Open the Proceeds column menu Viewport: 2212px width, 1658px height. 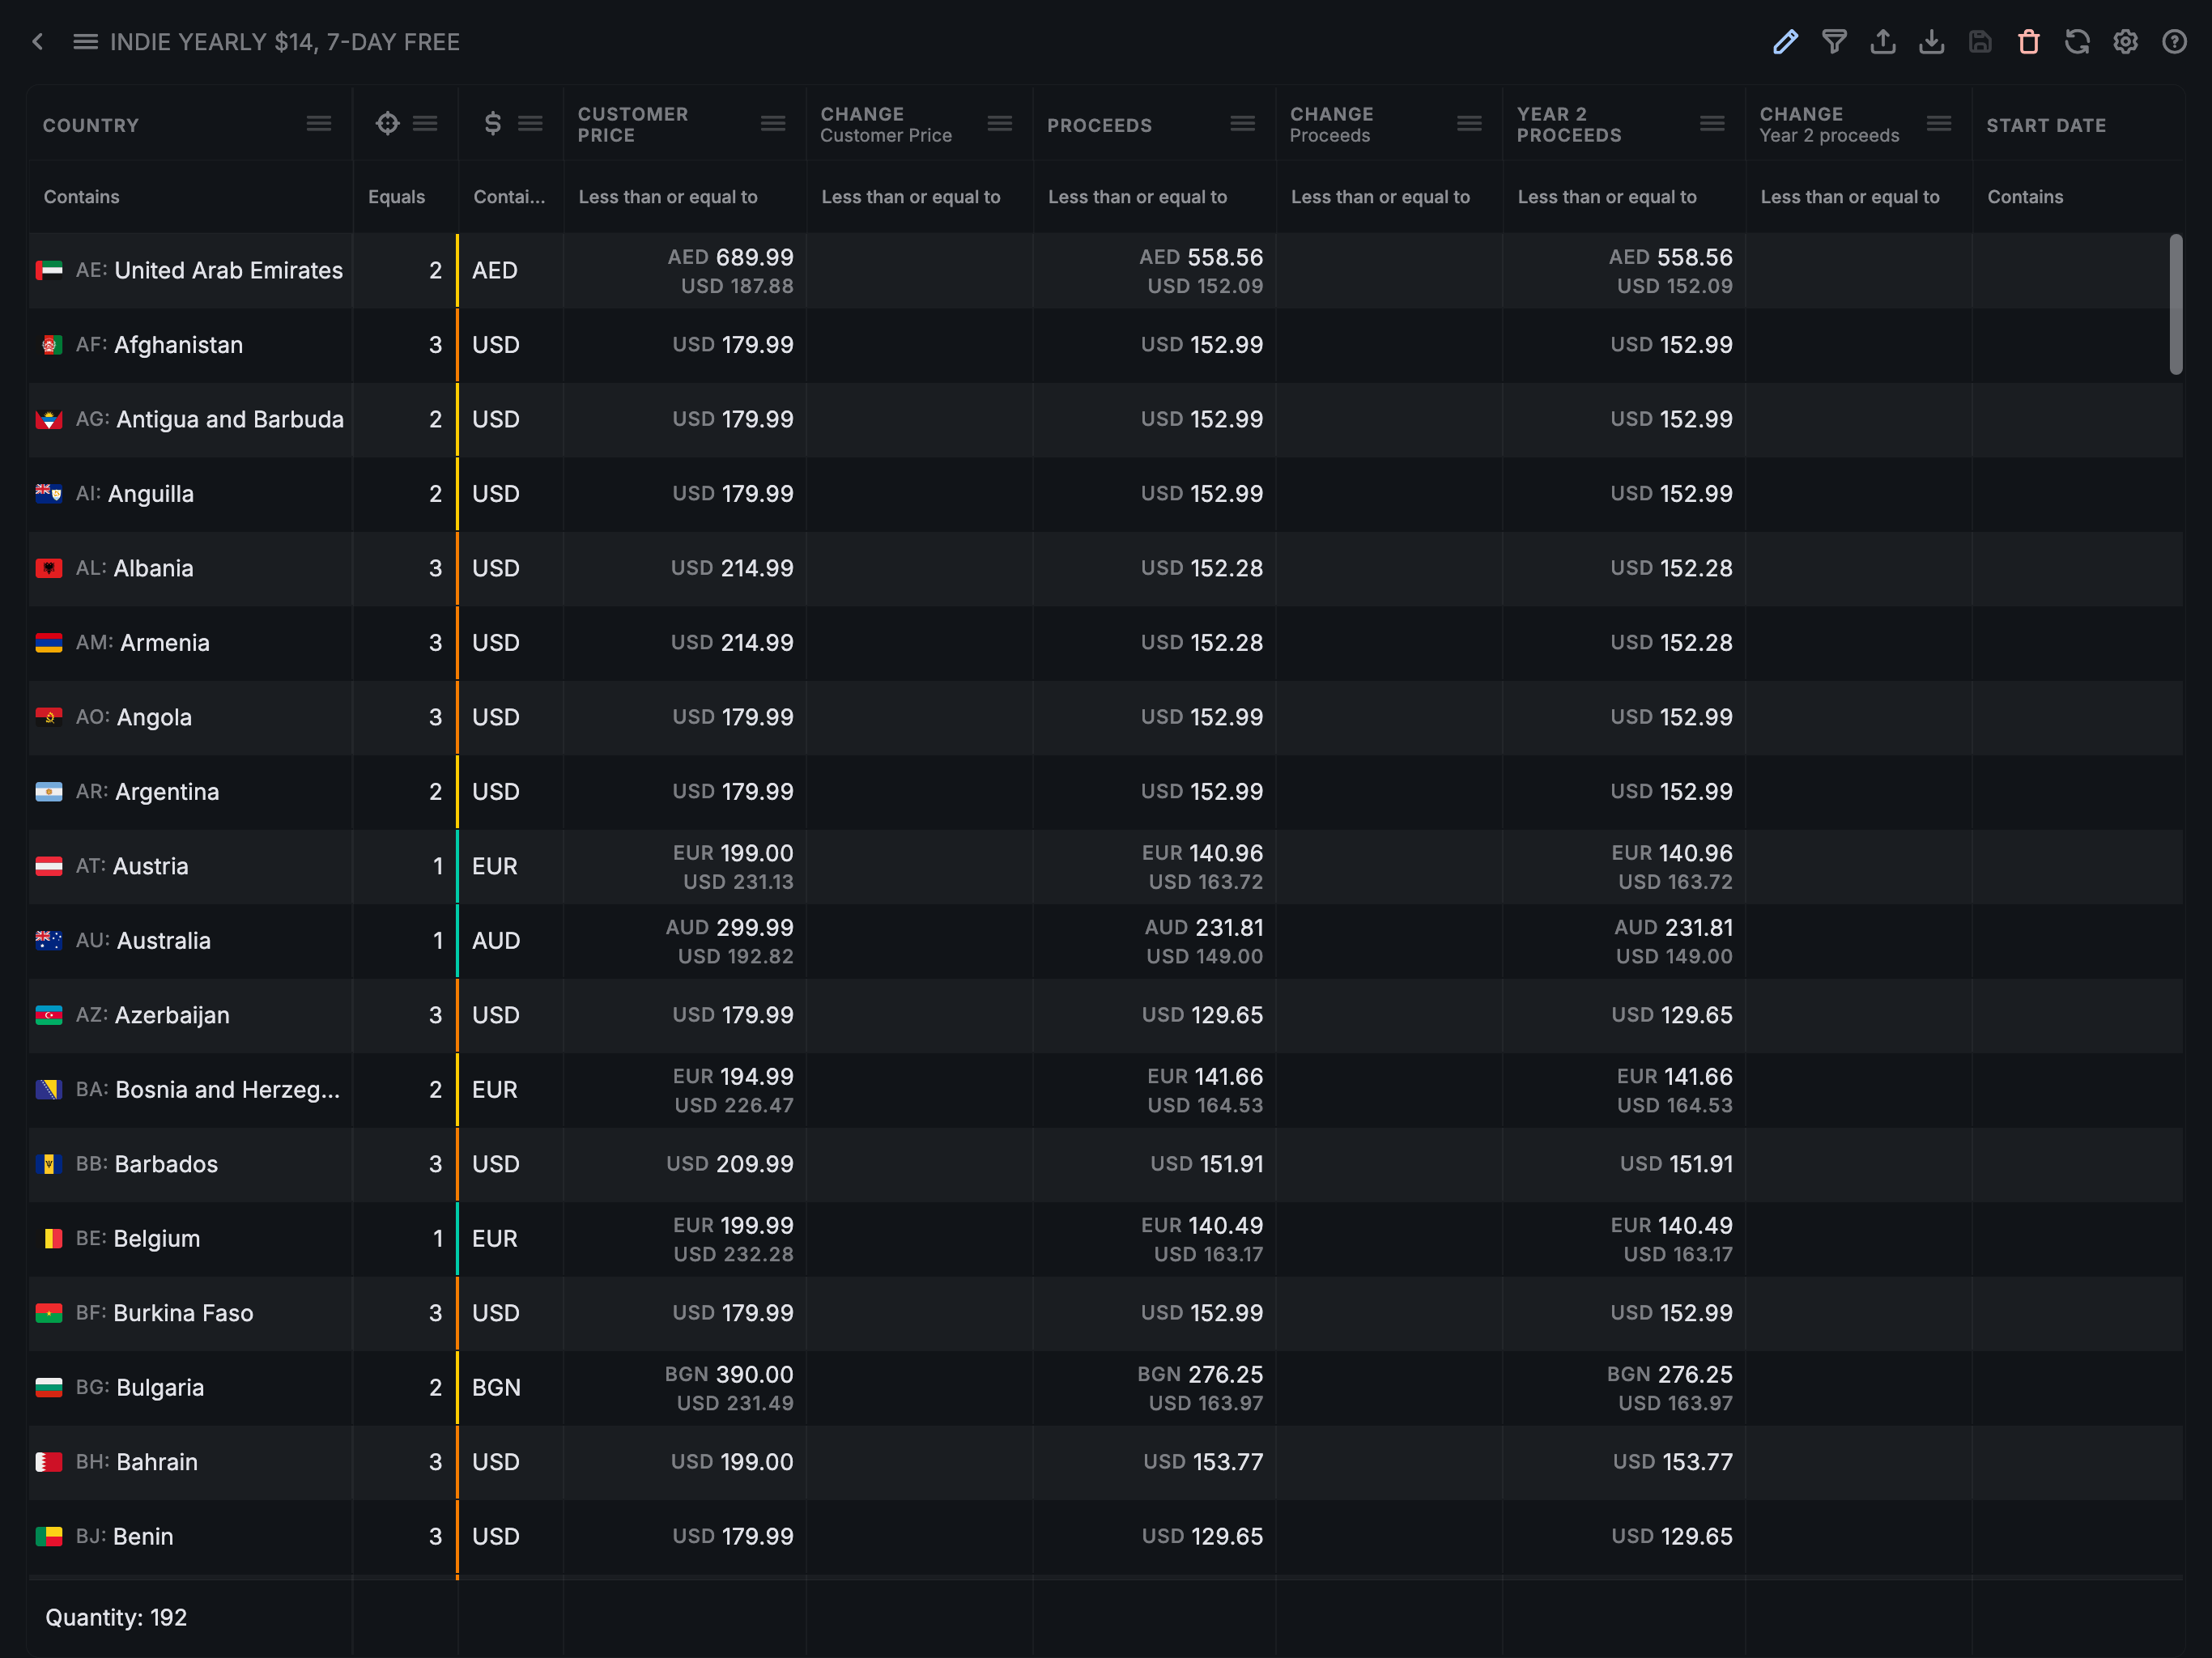pos(1242,124)
